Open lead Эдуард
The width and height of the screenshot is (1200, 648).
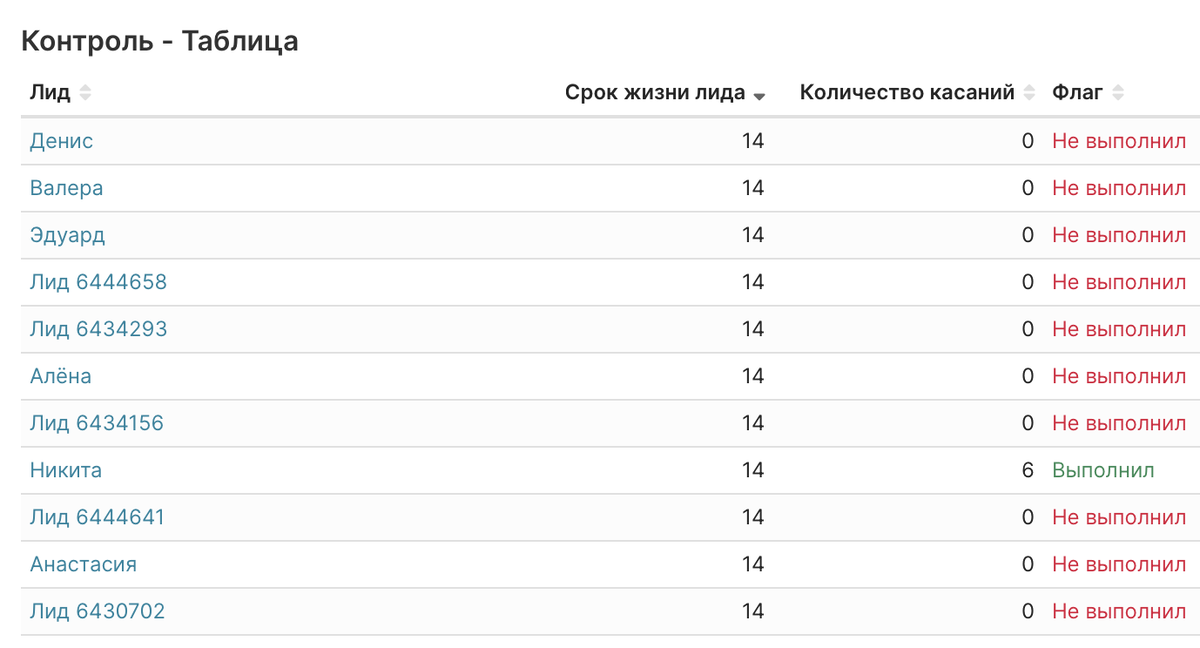tap(67, 235)
